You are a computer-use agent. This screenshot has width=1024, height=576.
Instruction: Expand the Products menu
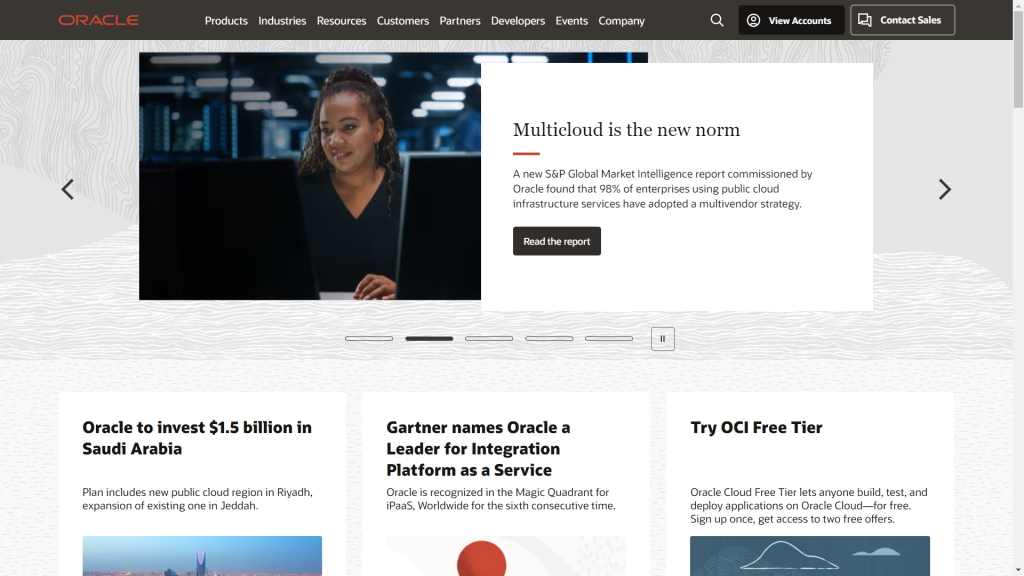[226, 21]
